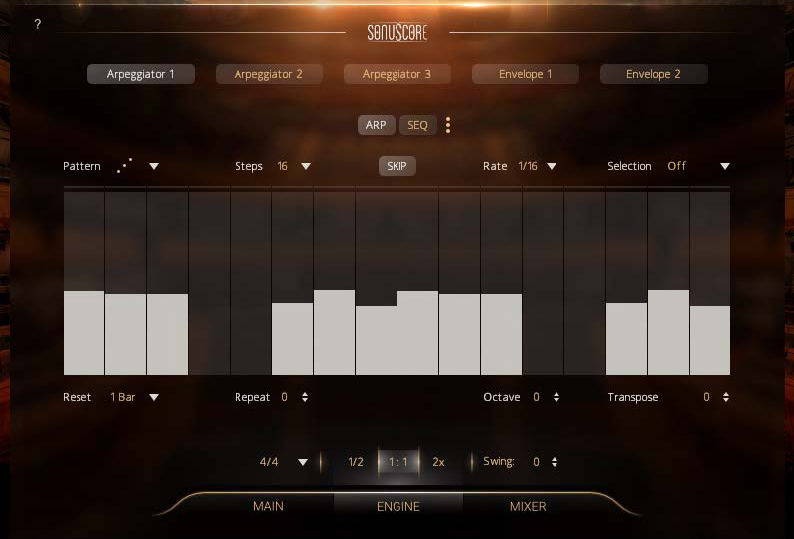Click the Octave value stepper arrows
The image size is (794, 539).
[556, 397]
